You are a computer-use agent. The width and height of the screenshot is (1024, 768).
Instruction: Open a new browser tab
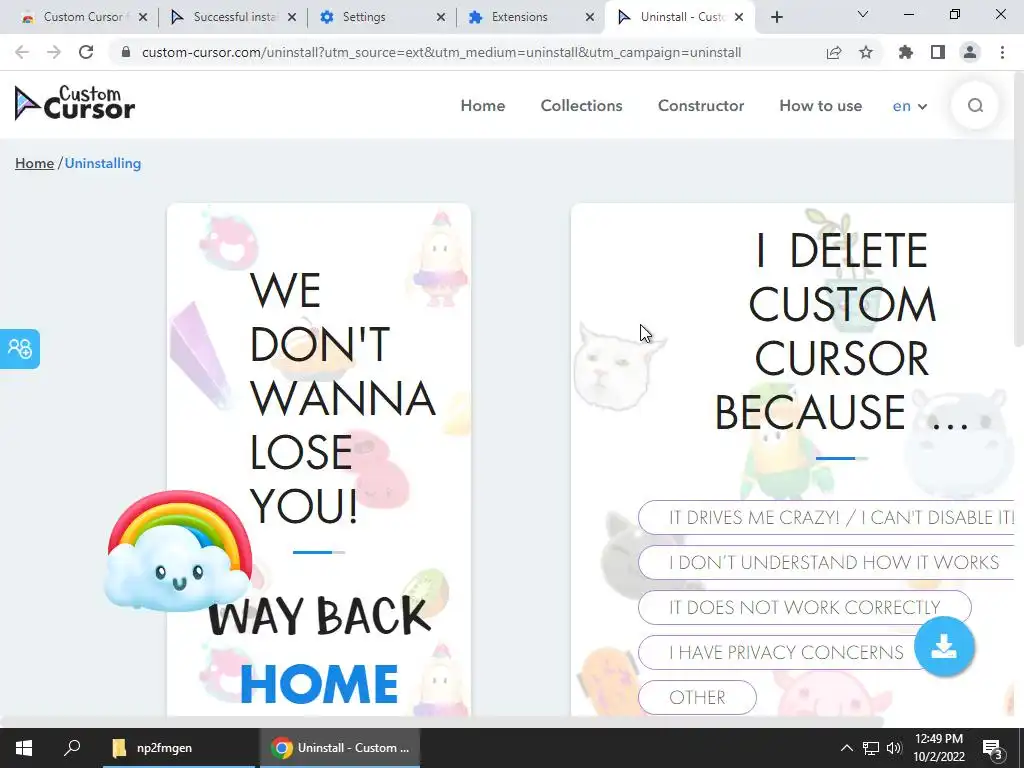[776, 17]
